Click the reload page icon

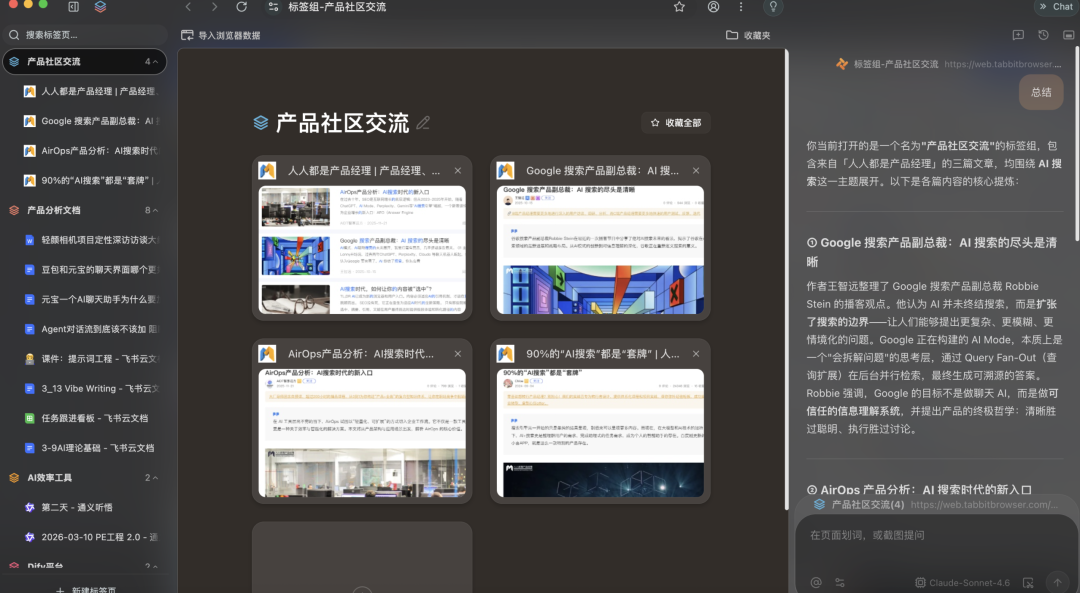click(241, 7)
